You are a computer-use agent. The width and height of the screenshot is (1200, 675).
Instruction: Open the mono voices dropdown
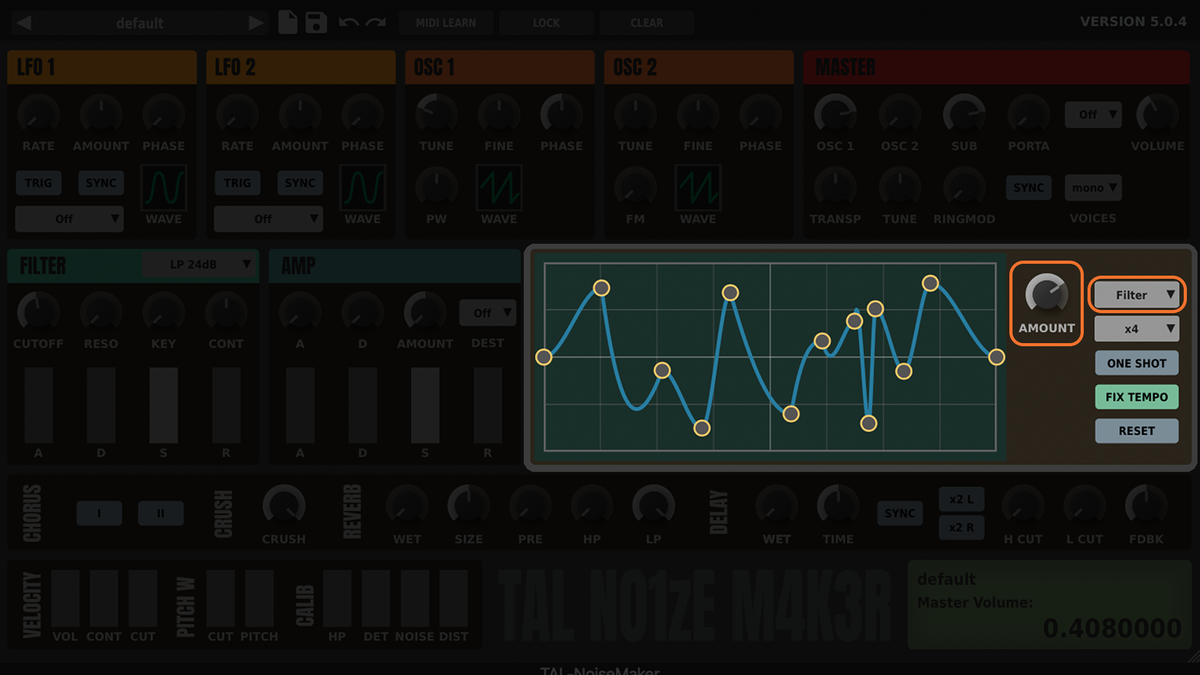point(1093,187)
